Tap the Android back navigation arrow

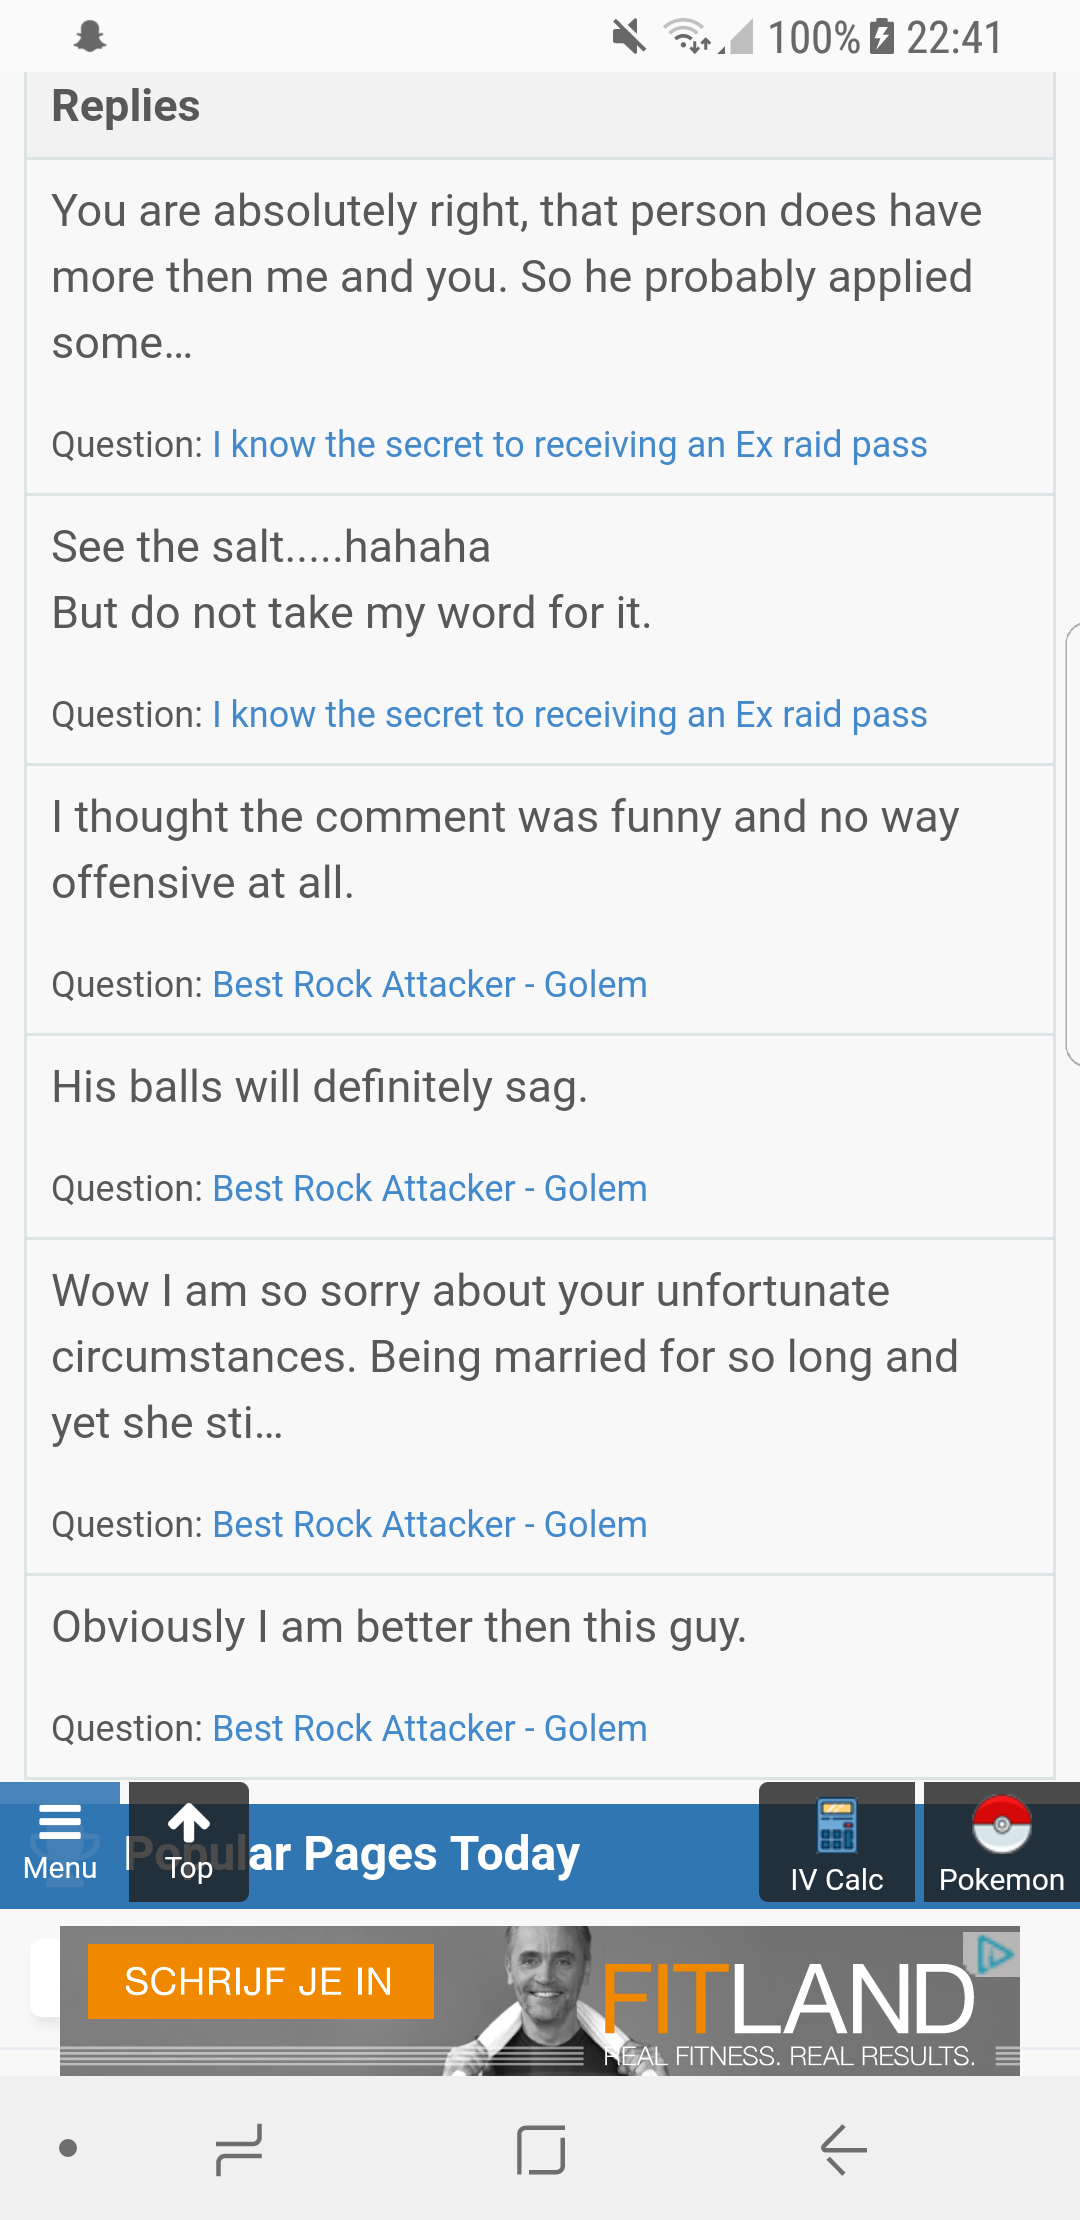click(x=843, y=2149)
